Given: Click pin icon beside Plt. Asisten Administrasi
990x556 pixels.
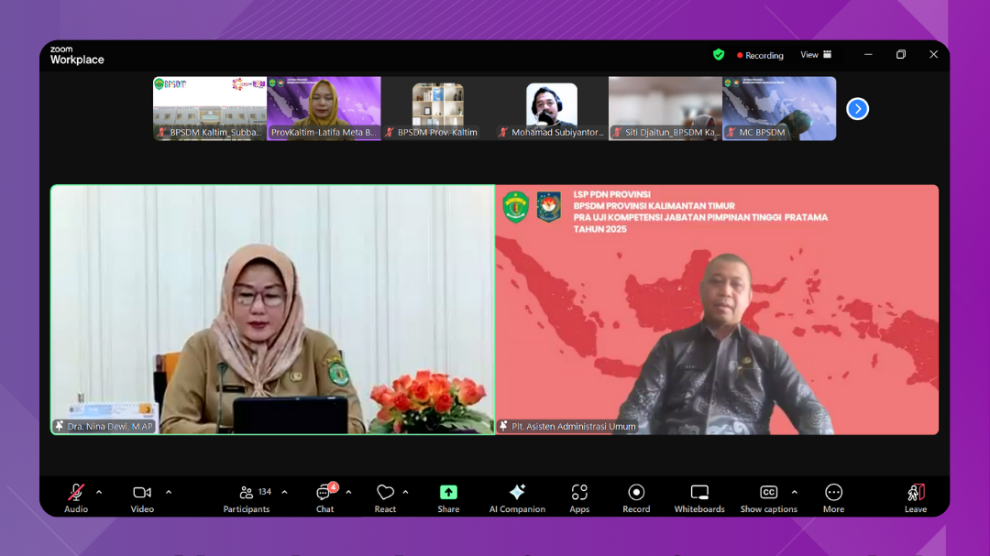Looking at the screenshot, I should coord(503,427).
